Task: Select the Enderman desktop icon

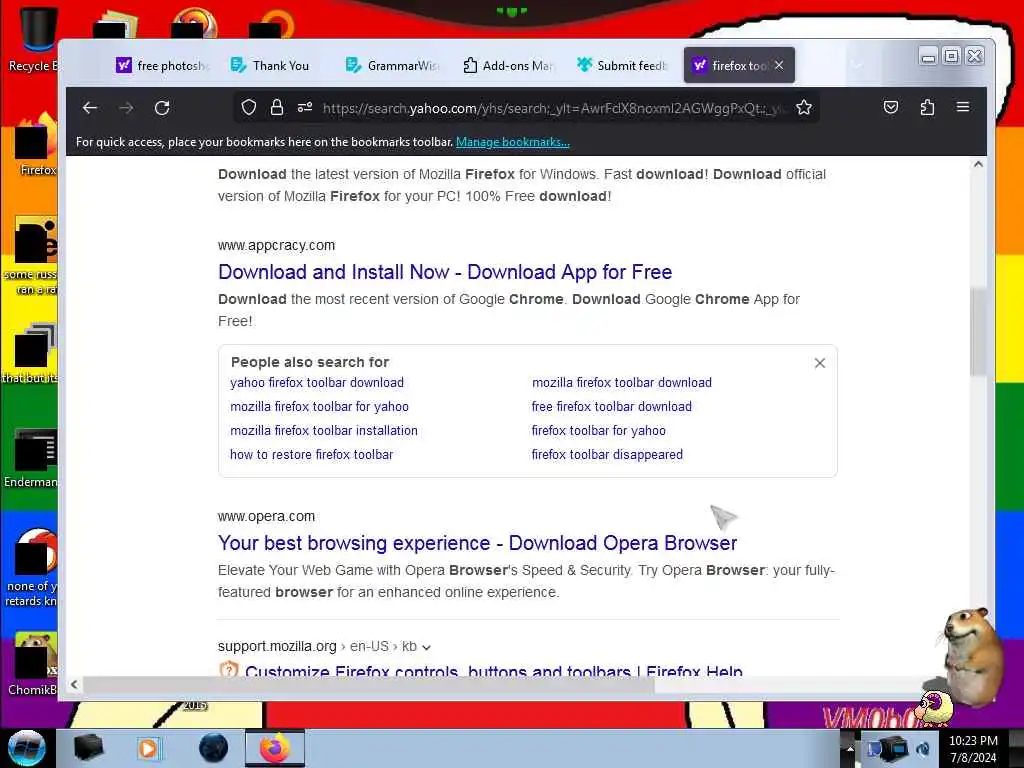Action: point(33,457)
